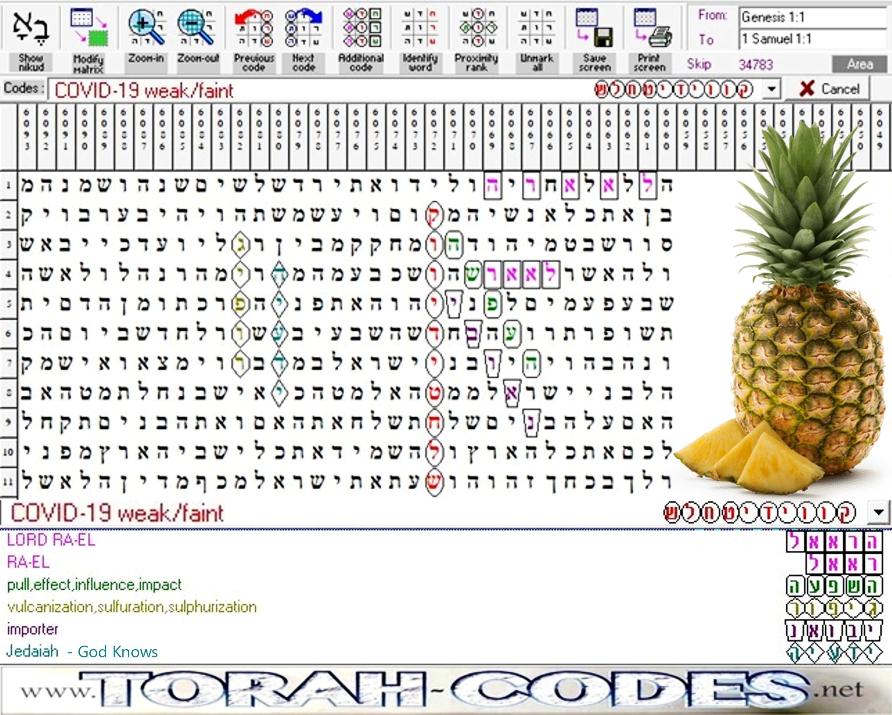Click the Save screen icon

point(594,27)
